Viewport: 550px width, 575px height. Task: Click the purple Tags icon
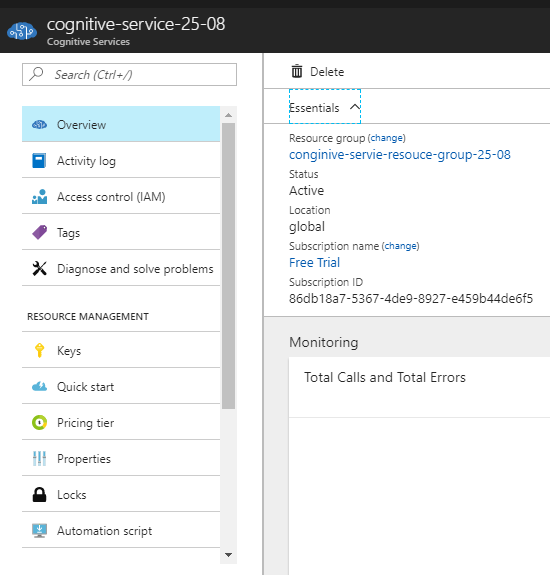pos(40,232)
